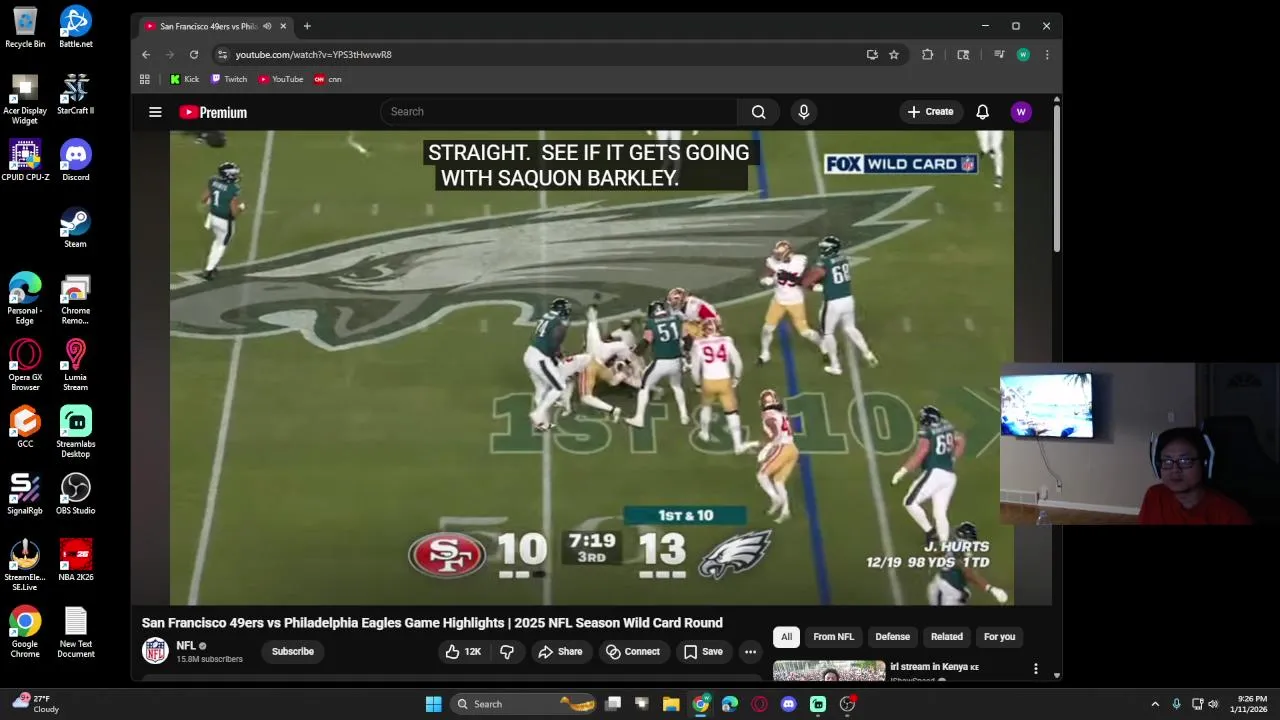Screen dimensions: 1280x720
Task: Open the NFL channel avatar
Action: pos(155,651)
